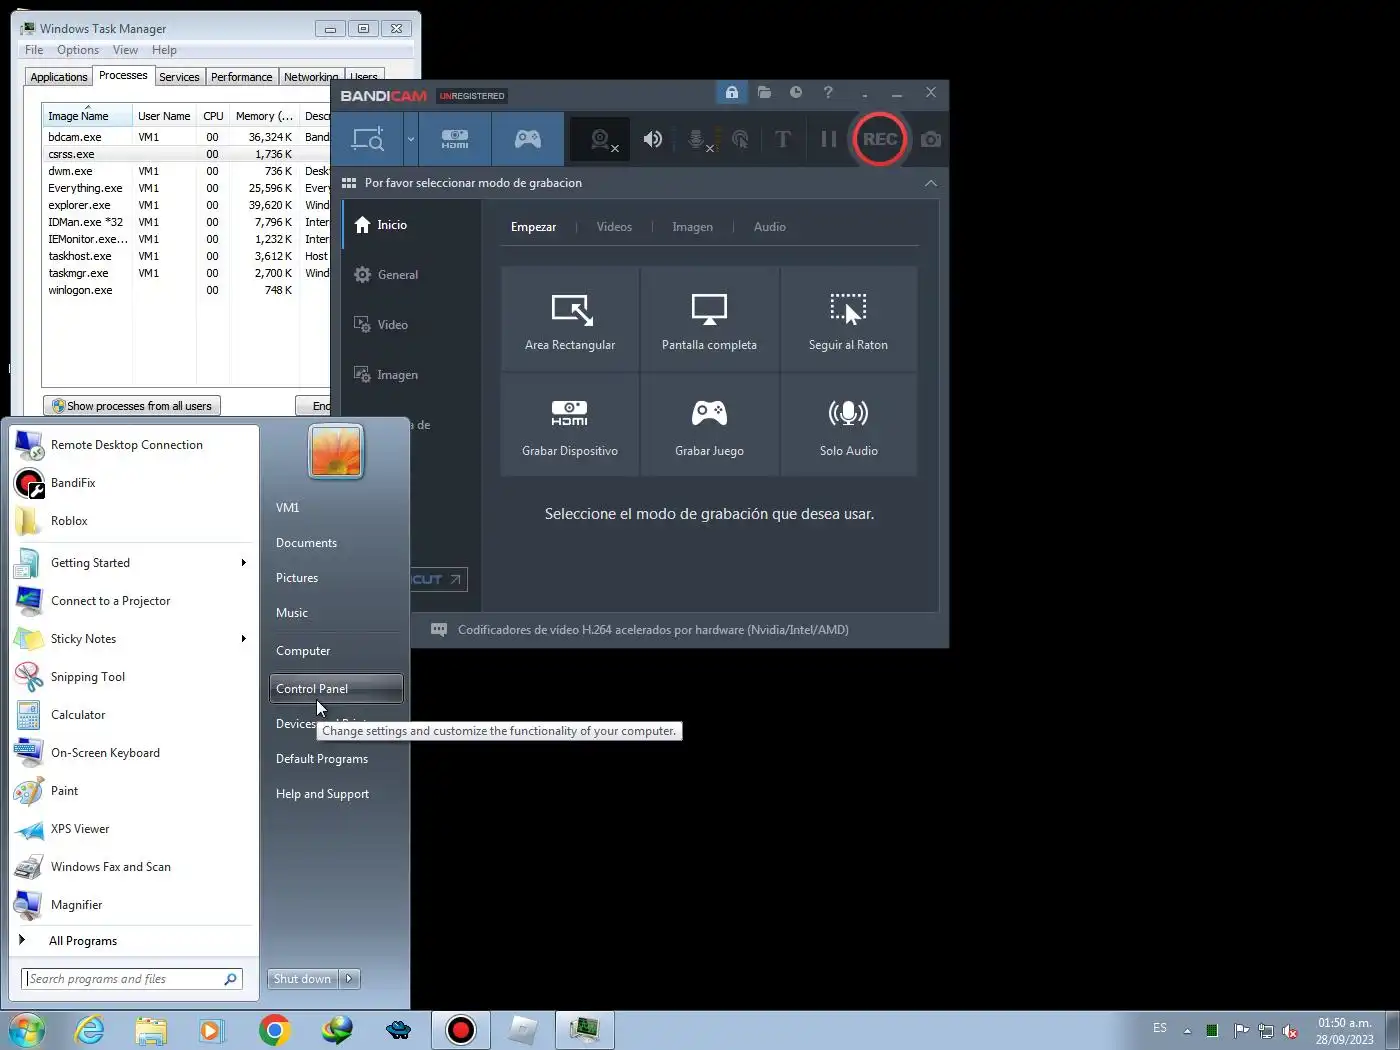This screenshot has height=1050, width=1400.
Task: Open Video settings in Bandicam sidebar
Action: [412, 325]
